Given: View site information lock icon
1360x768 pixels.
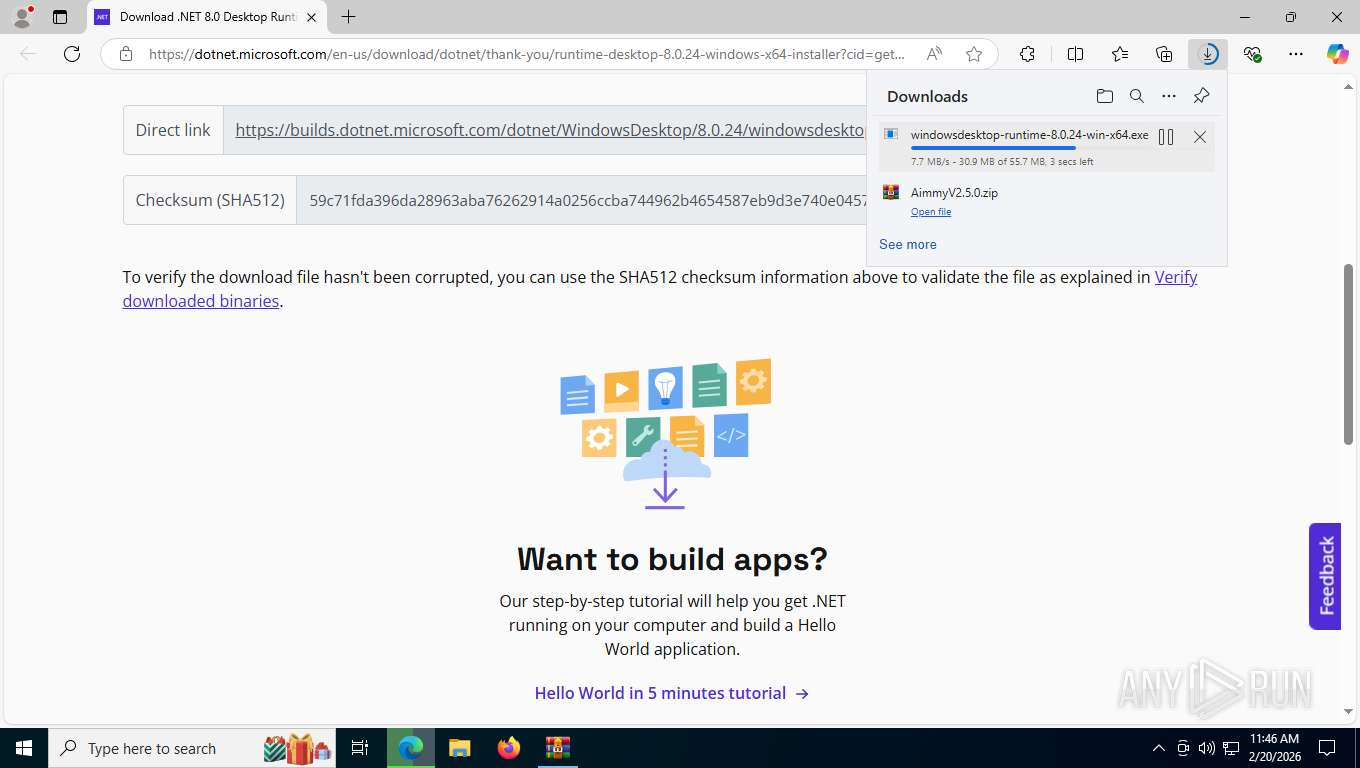Looking at the screenshot, I should (126, 54).
